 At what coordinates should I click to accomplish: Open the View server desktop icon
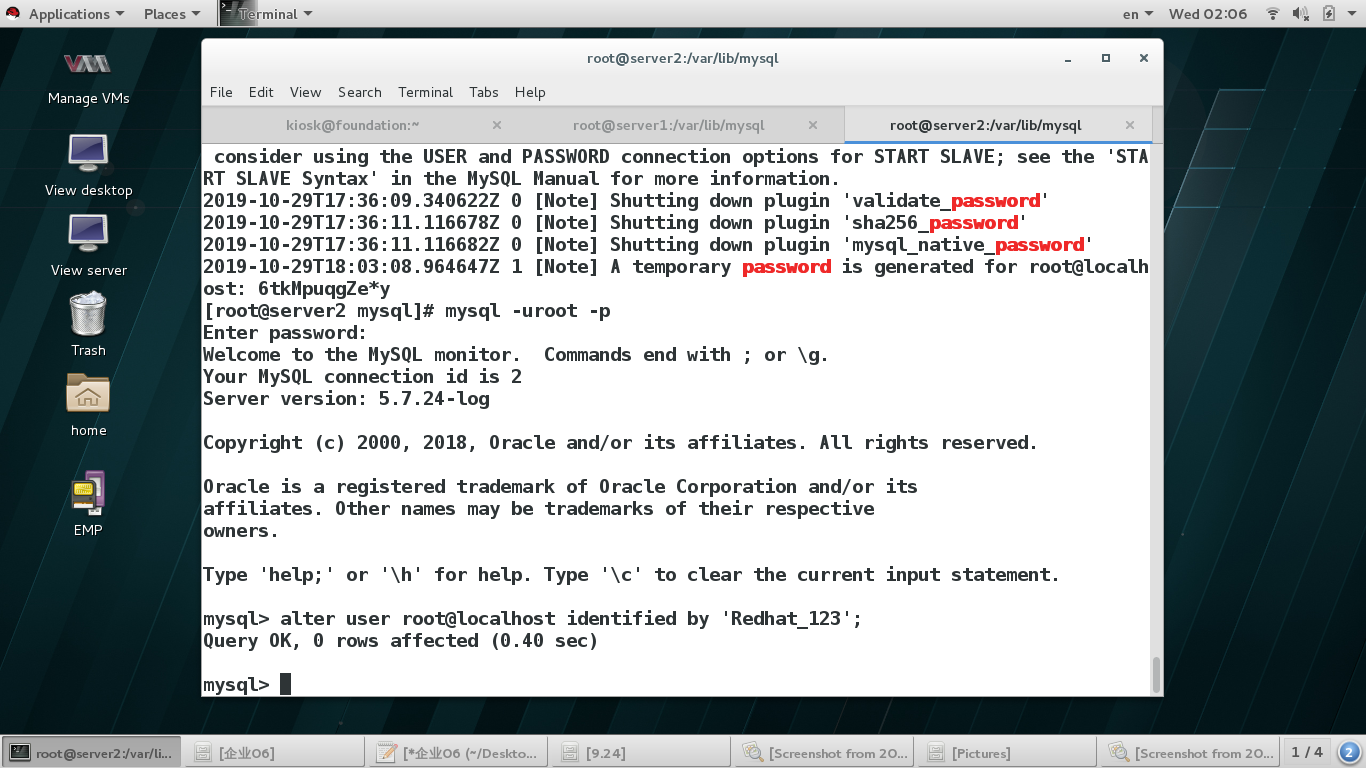[88, 245]
